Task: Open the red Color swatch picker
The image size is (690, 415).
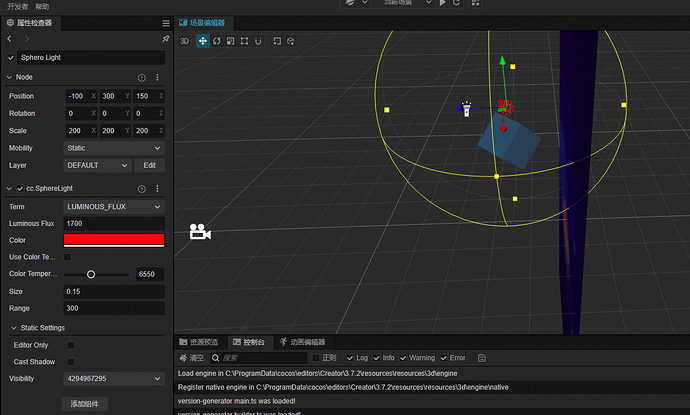Action: click(113, 239)
